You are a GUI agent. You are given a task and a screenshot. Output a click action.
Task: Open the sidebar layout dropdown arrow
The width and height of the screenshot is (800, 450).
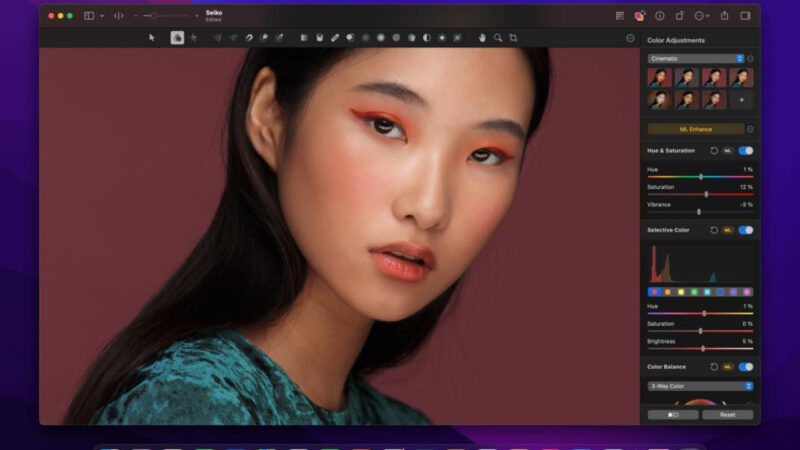pos(102,16)
